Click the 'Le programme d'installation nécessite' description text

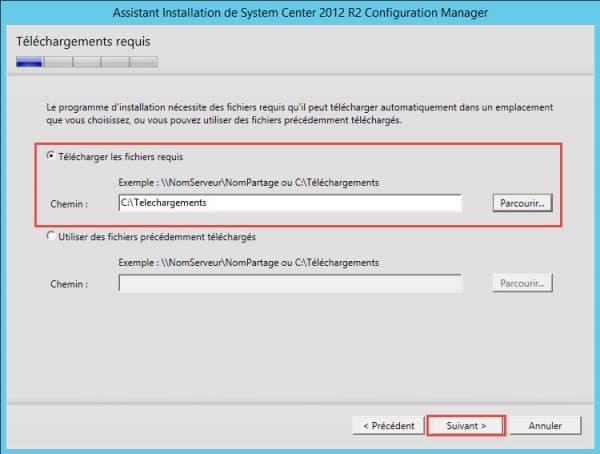pyautogui.click(x=300, y=114)
